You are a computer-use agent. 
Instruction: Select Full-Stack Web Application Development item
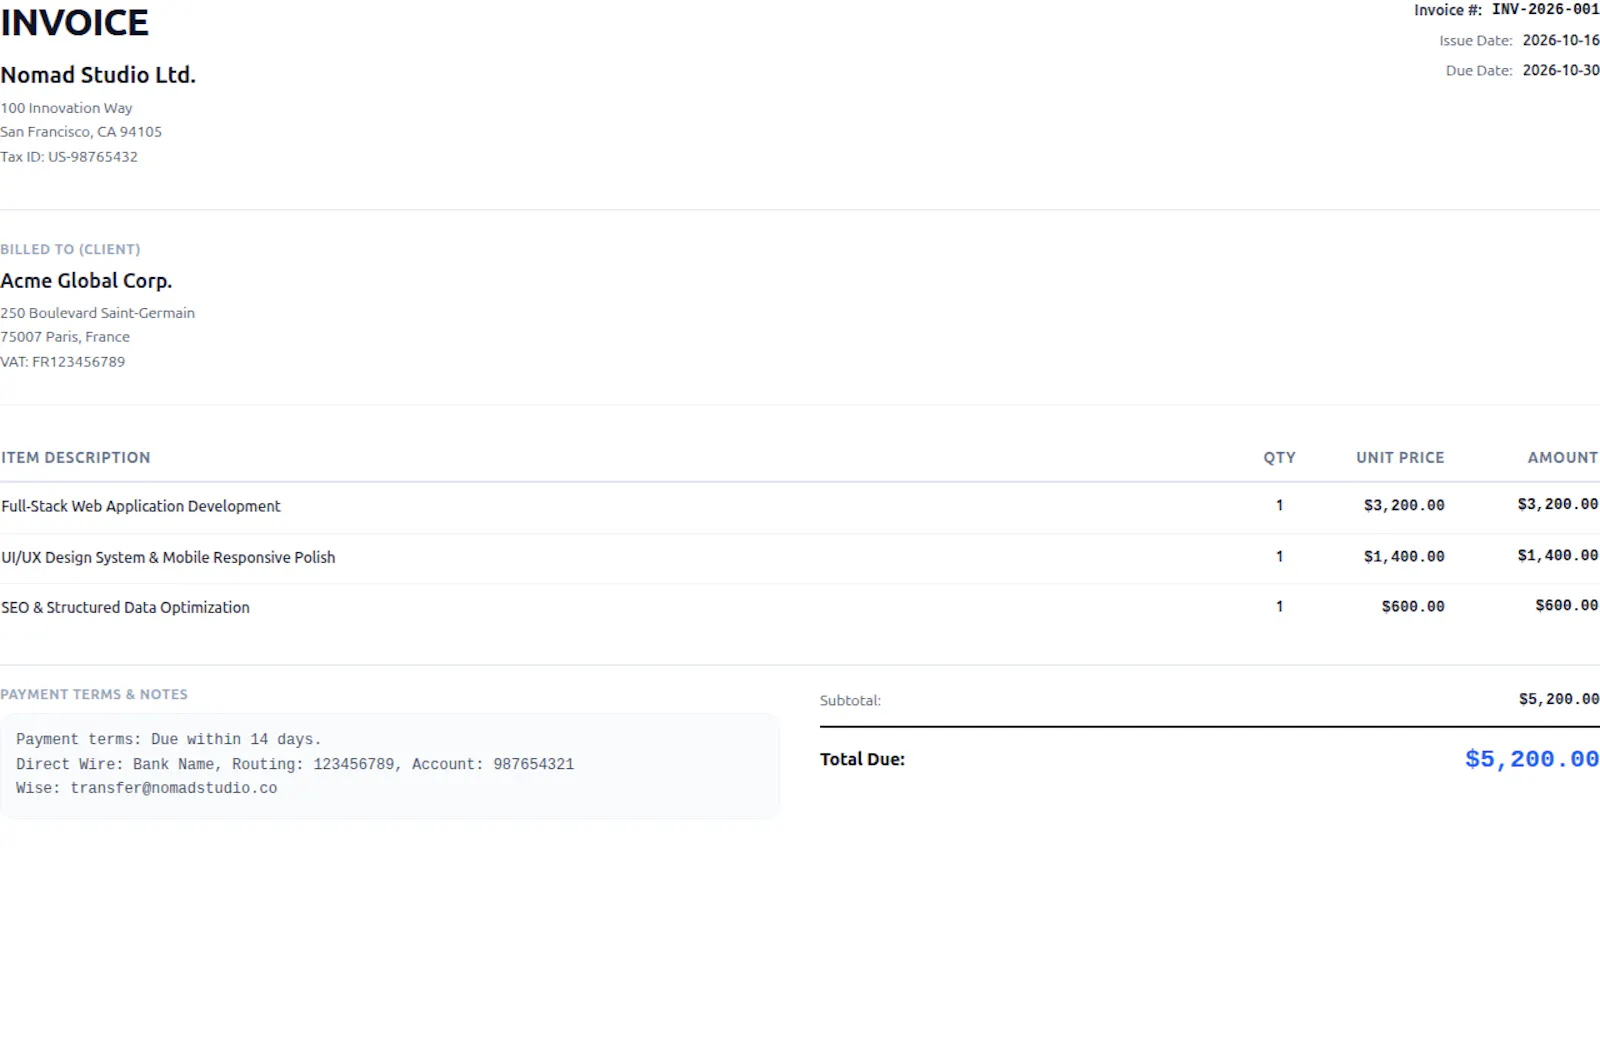click(x=141, y=506)
